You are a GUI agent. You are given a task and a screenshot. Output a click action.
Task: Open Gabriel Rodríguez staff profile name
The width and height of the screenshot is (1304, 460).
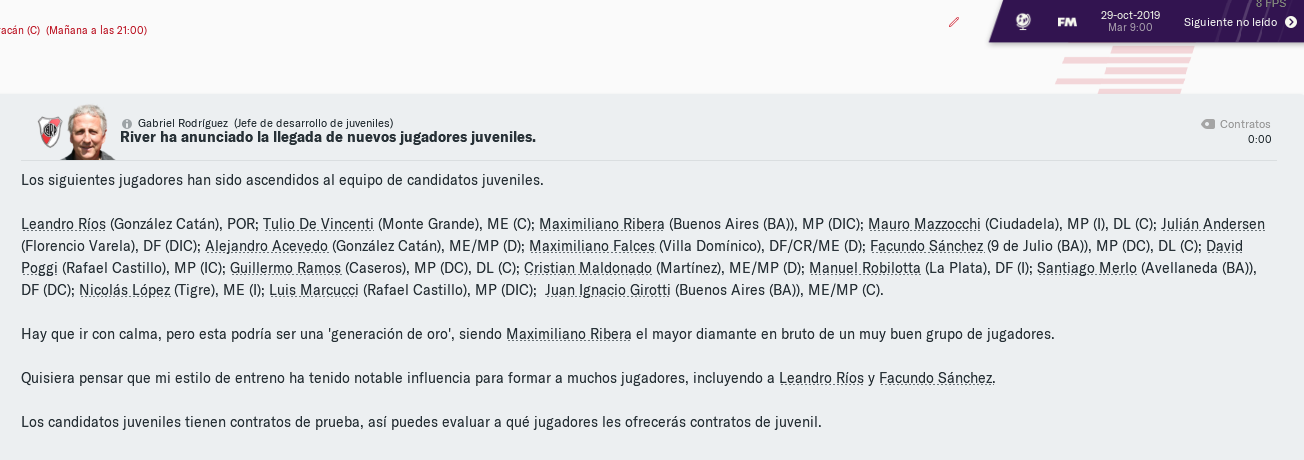tap(183, 123)
